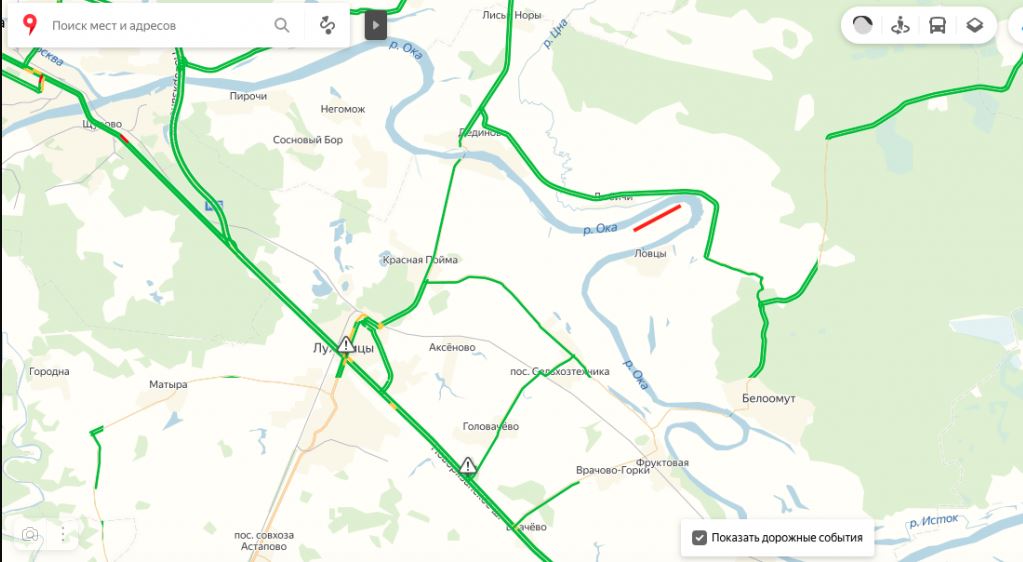This screenshot has height=562, width=1023.
Task: Show public transport with the bus icon
Action: click(x=938, y=25)
